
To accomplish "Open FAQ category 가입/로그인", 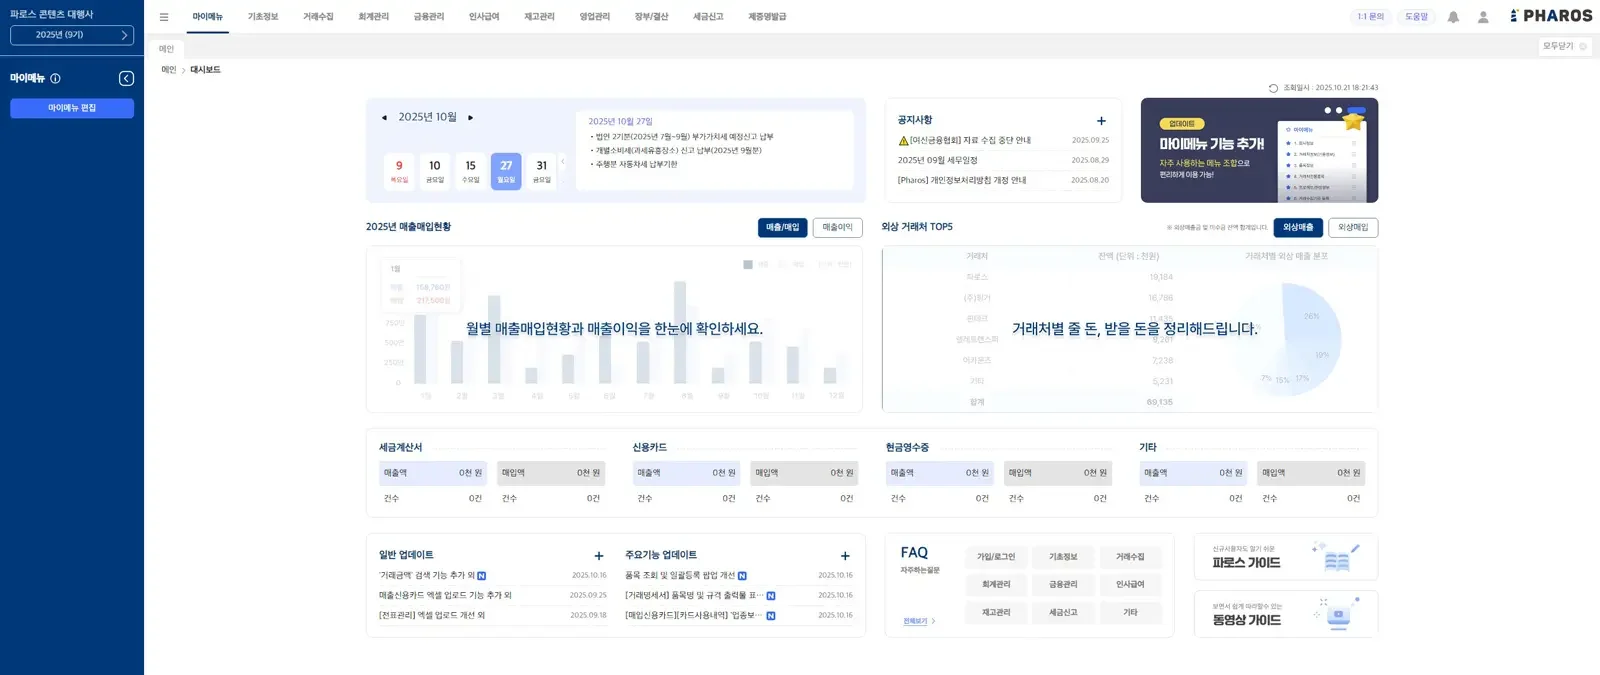I will coord(996,557).
